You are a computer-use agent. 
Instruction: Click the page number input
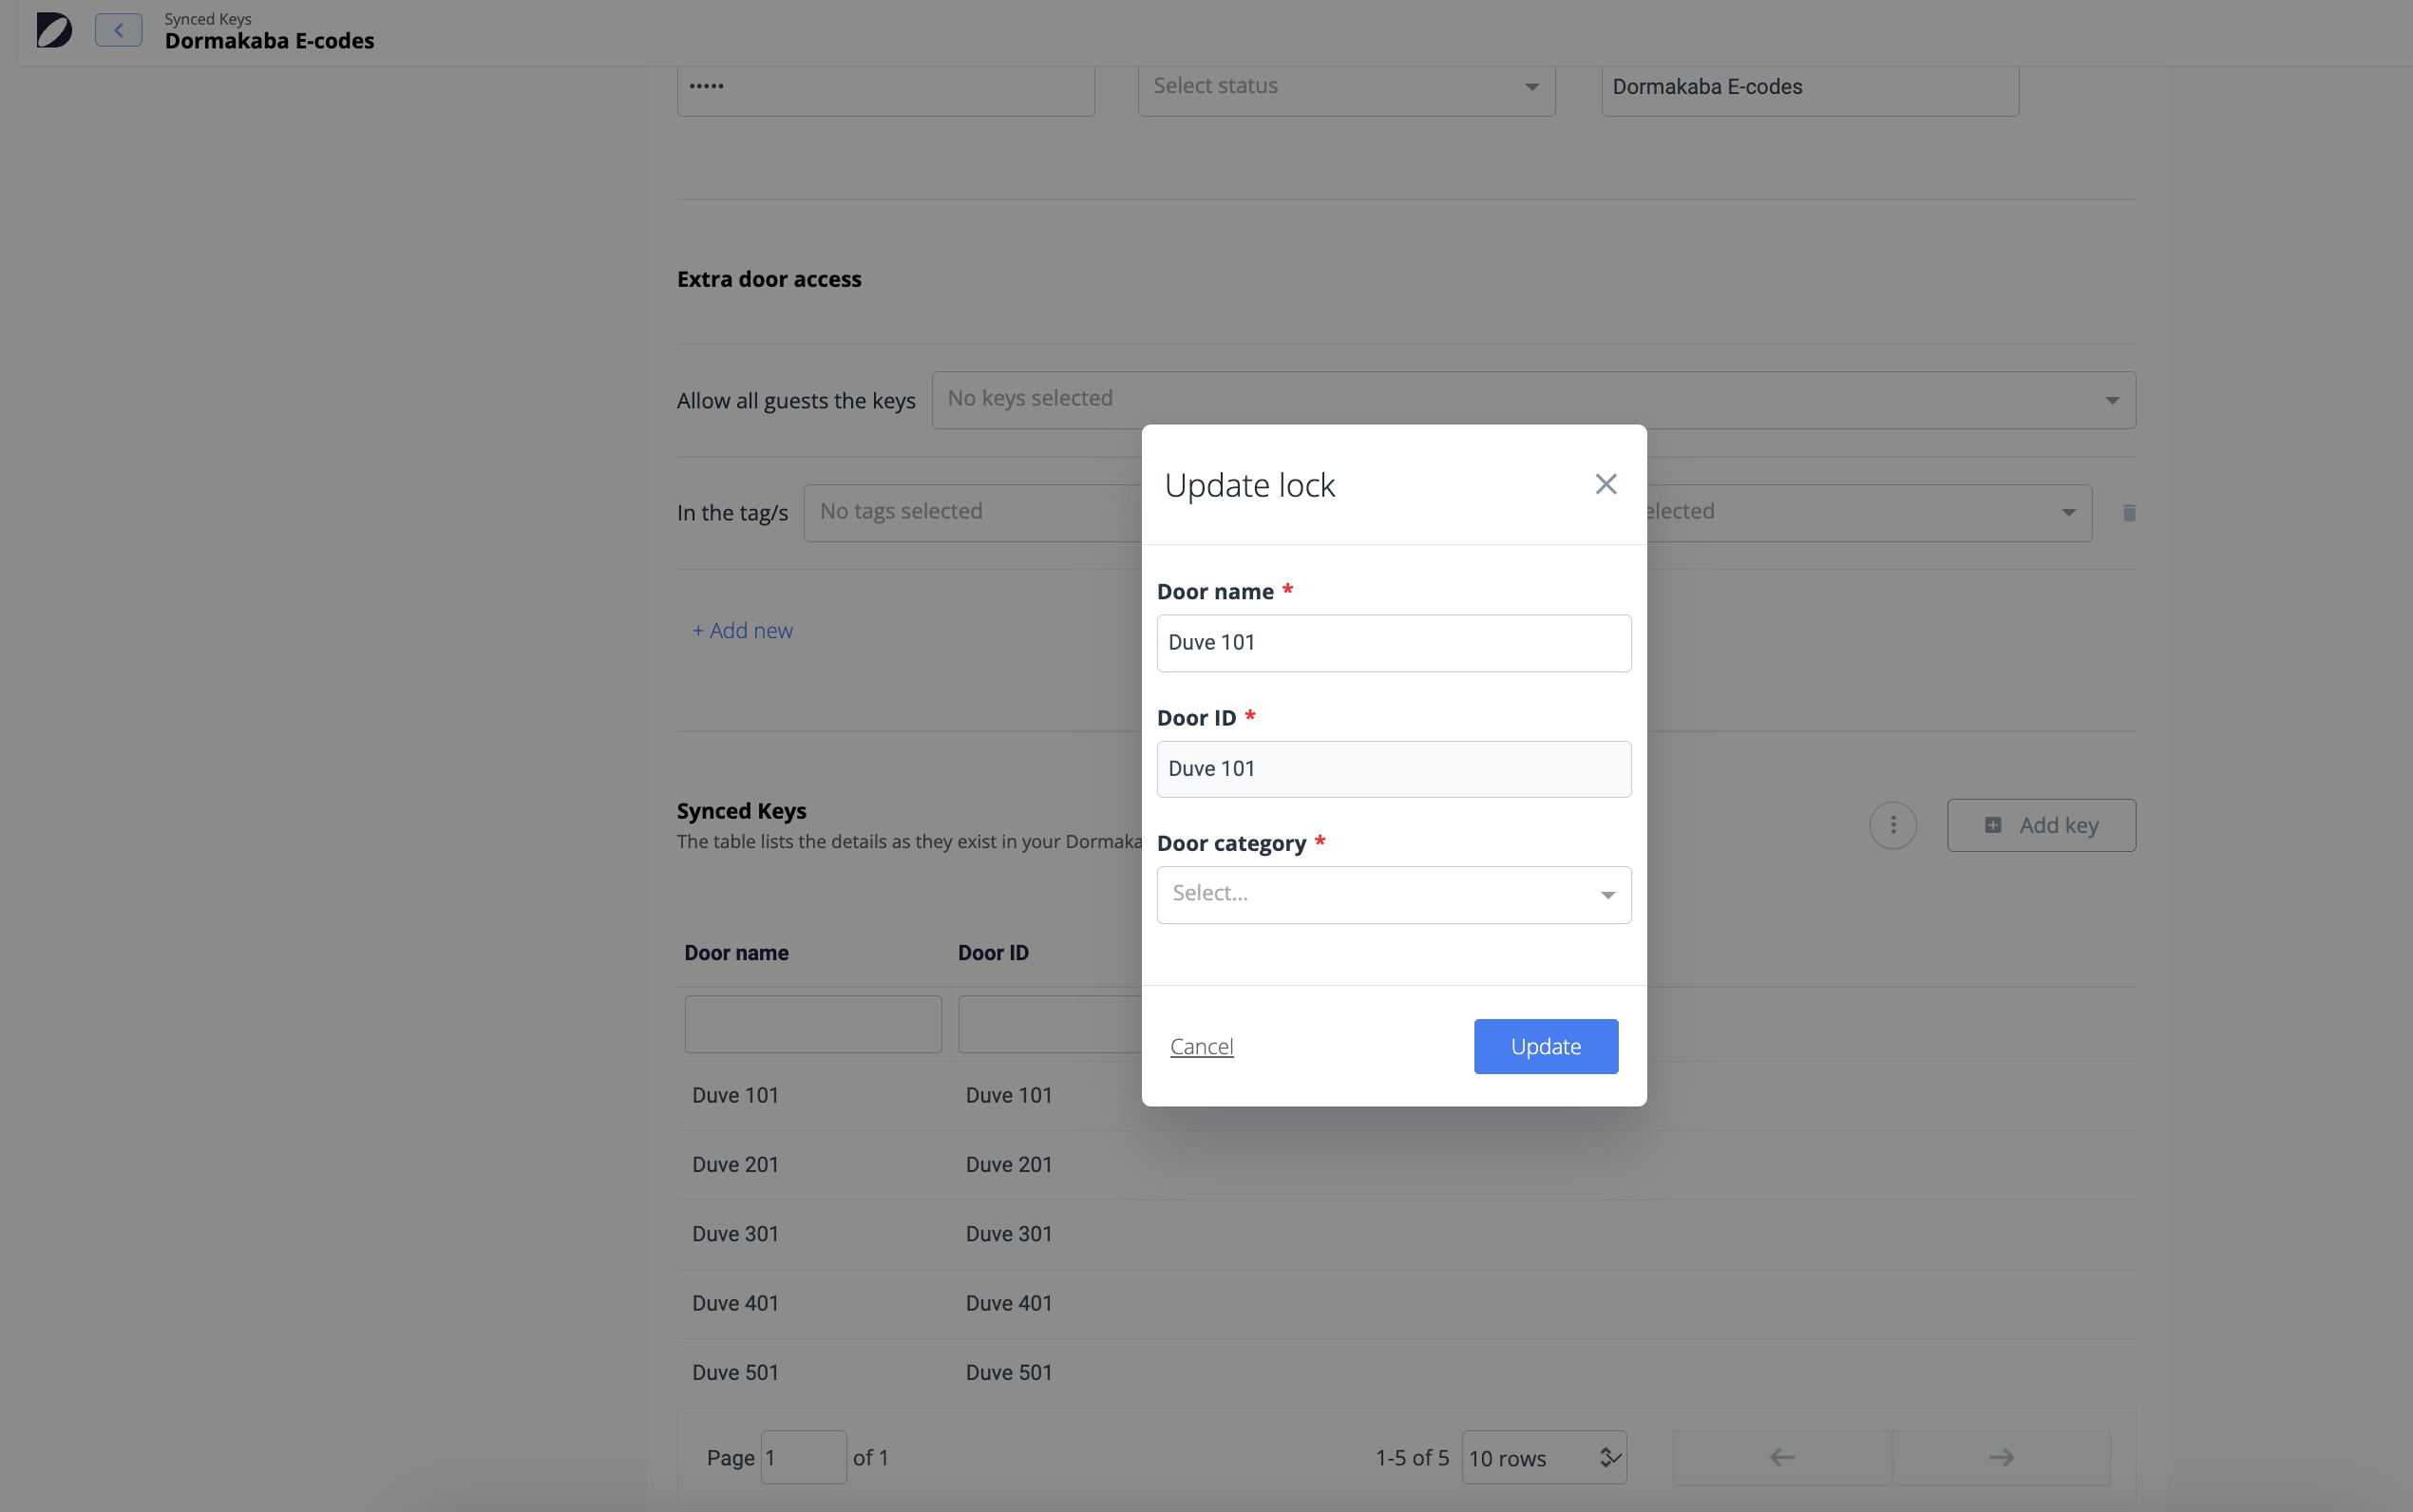tap(803, 1457)
